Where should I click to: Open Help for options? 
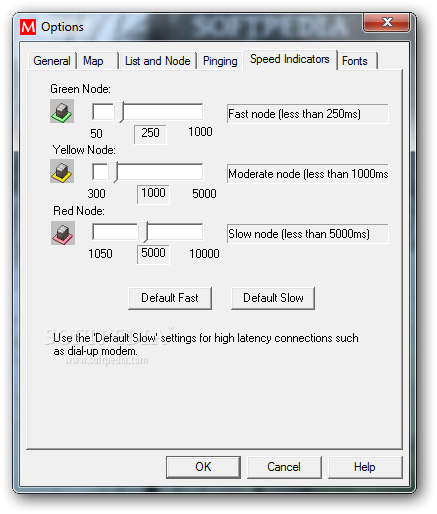(x=365, y=467)
